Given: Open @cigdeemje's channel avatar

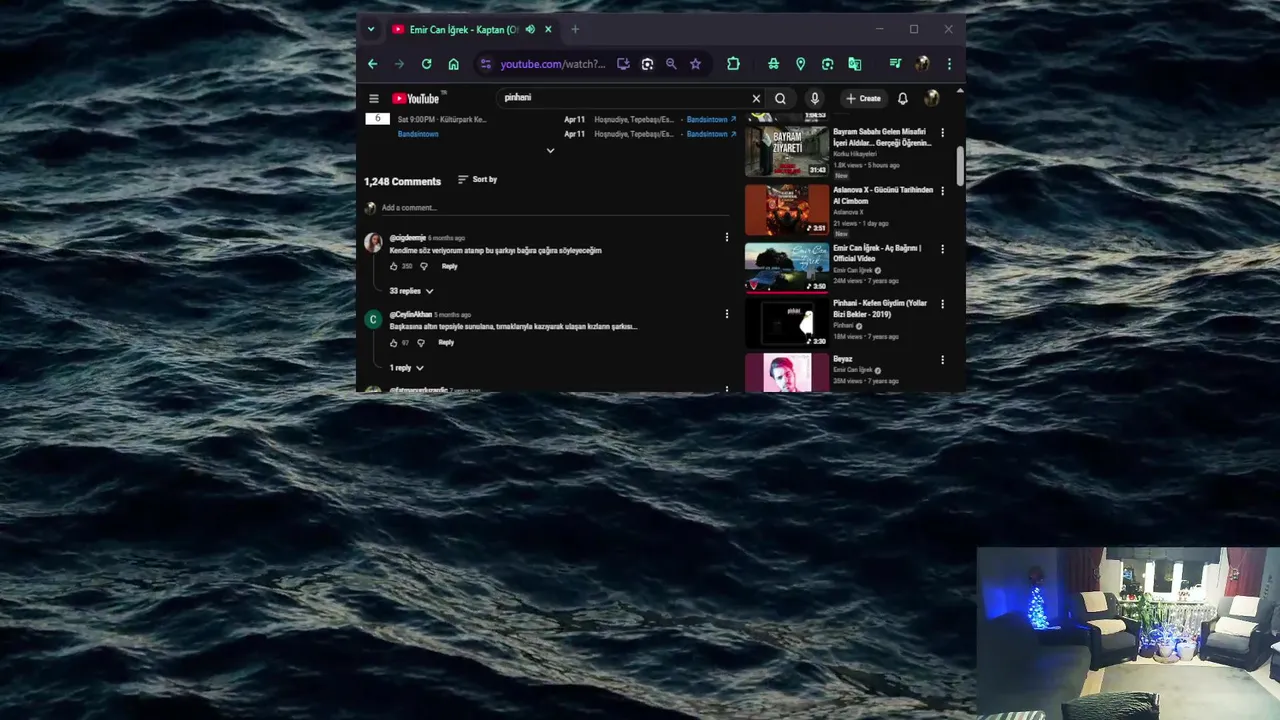Looking at the screenshot, I should 373,243.
